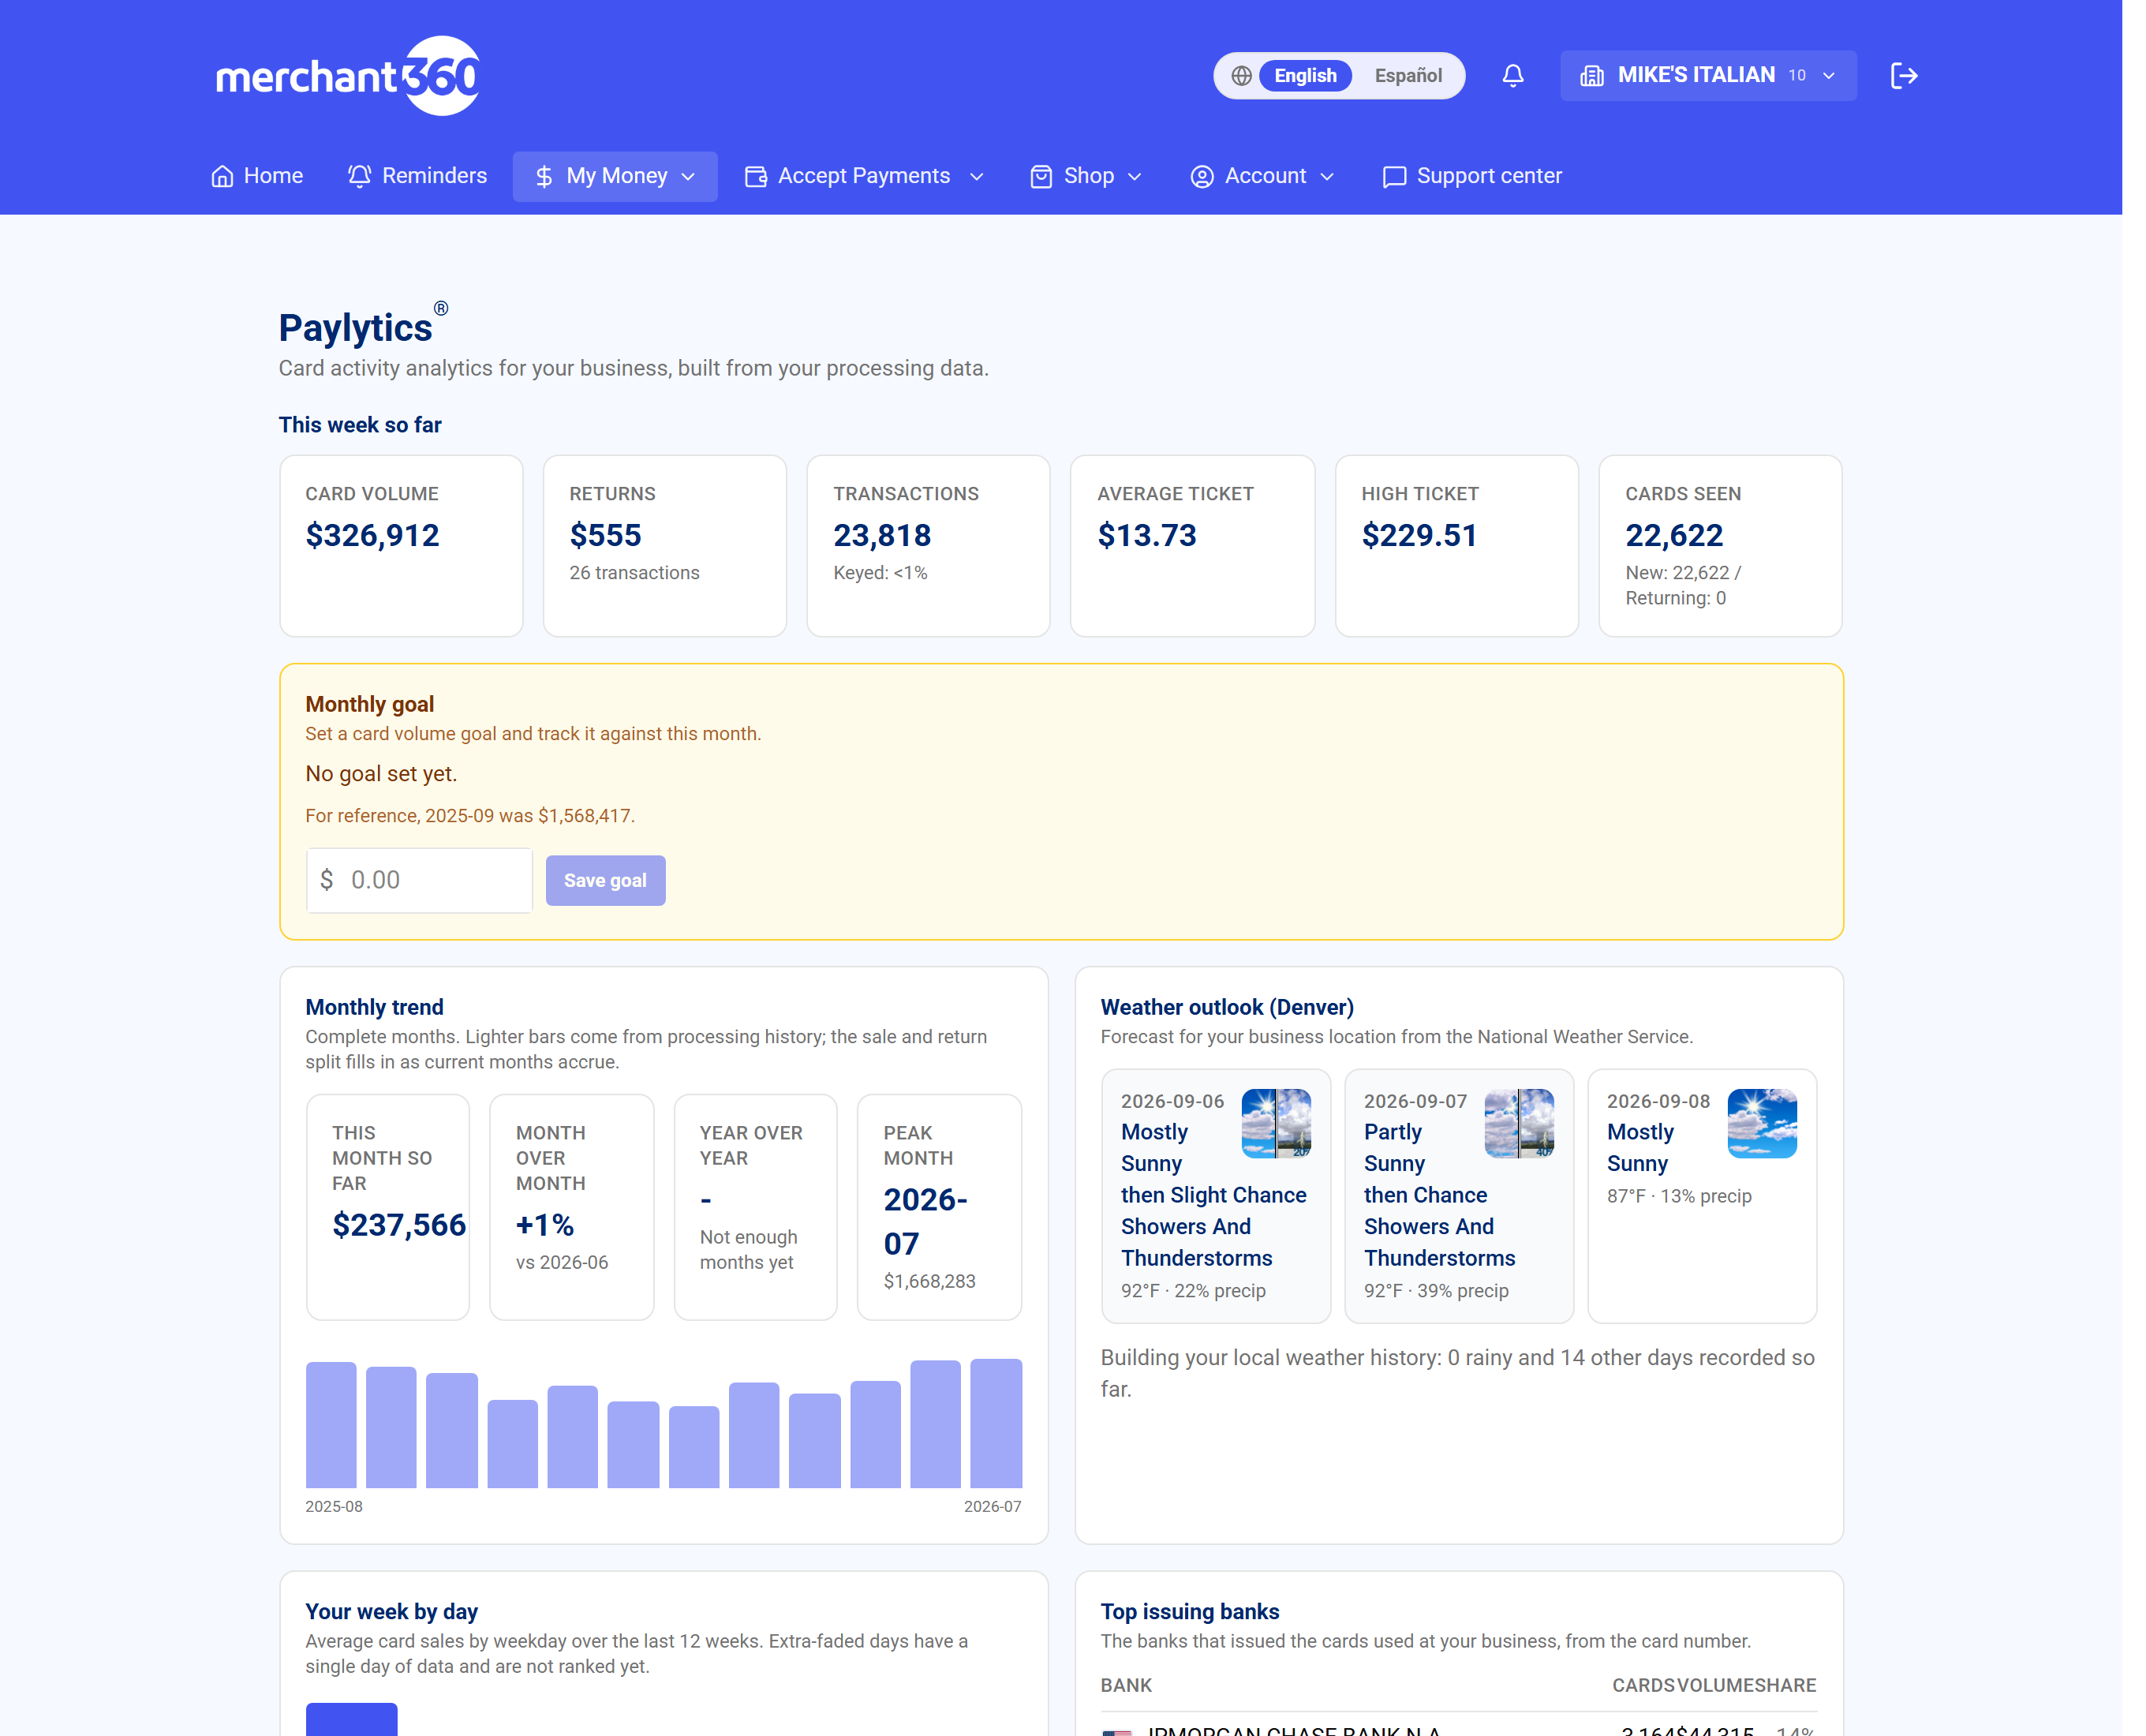Switch language to English
Screen dimensions: 2146x1736
[1305, 76]
